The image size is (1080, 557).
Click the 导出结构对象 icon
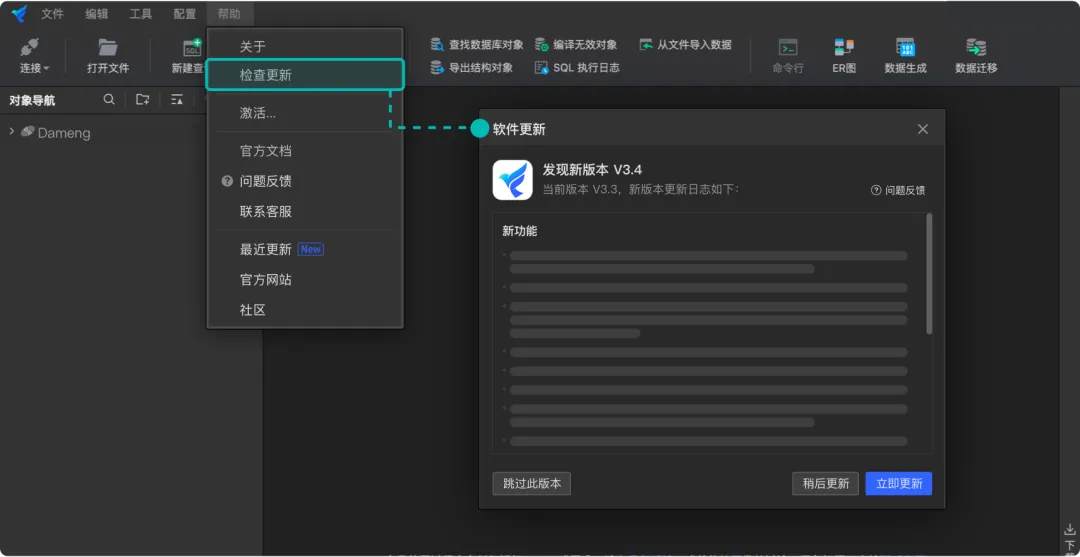[x=437, y=67]
